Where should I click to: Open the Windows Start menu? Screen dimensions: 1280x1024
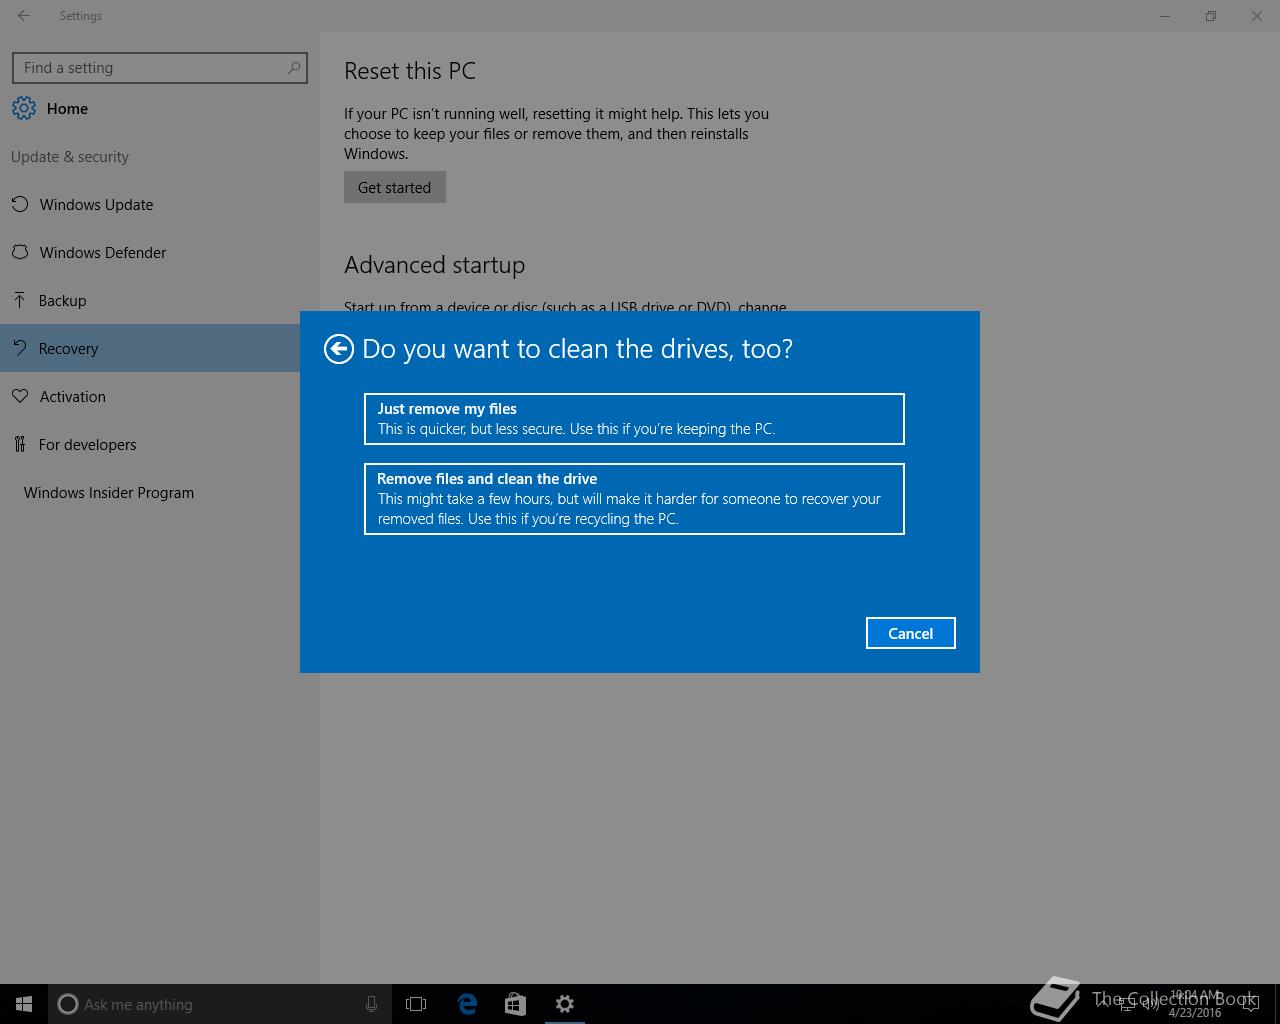coord(24,1004)
